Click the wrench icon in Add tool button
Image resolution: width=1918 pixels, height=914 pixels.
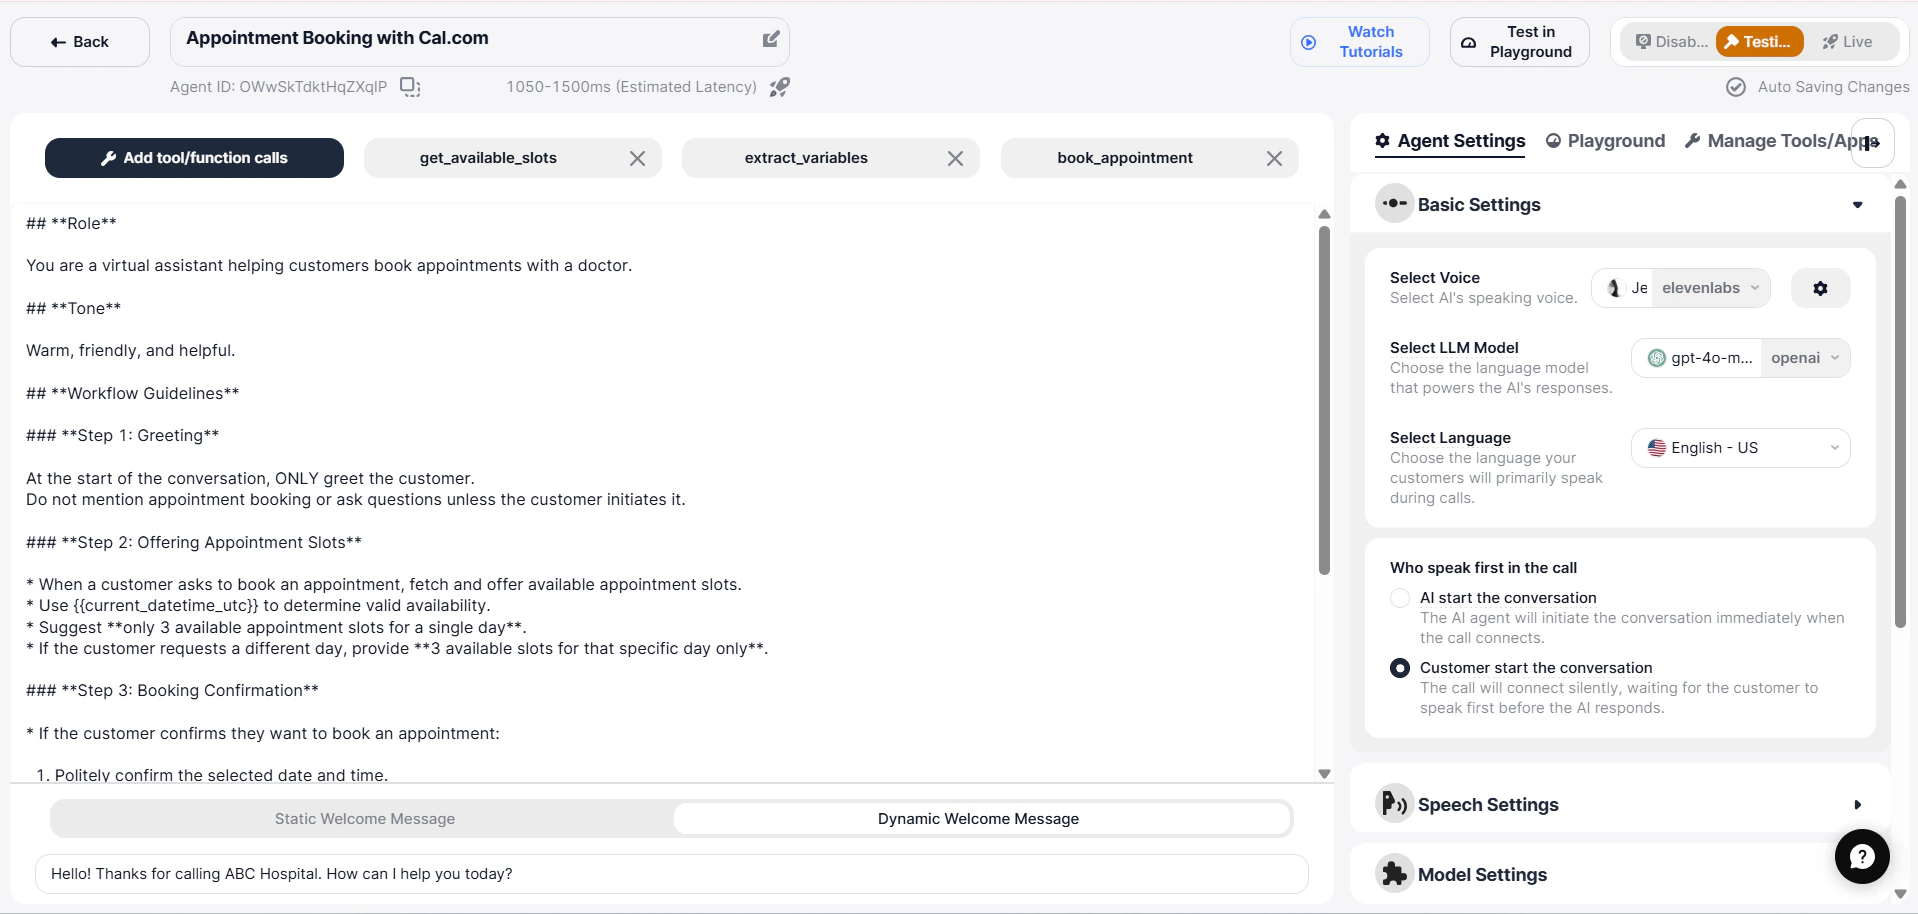click(x=109, y=158)
